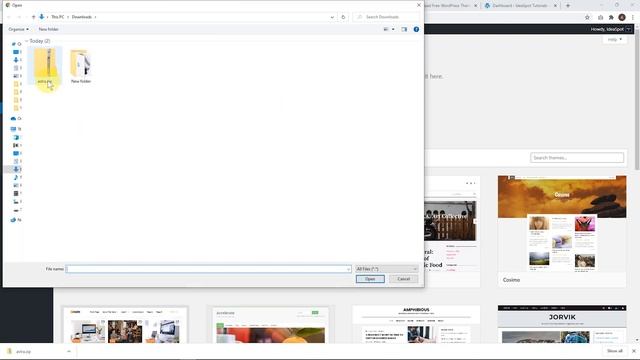Open the Amphibious theme thumbnail

point(416,324)
